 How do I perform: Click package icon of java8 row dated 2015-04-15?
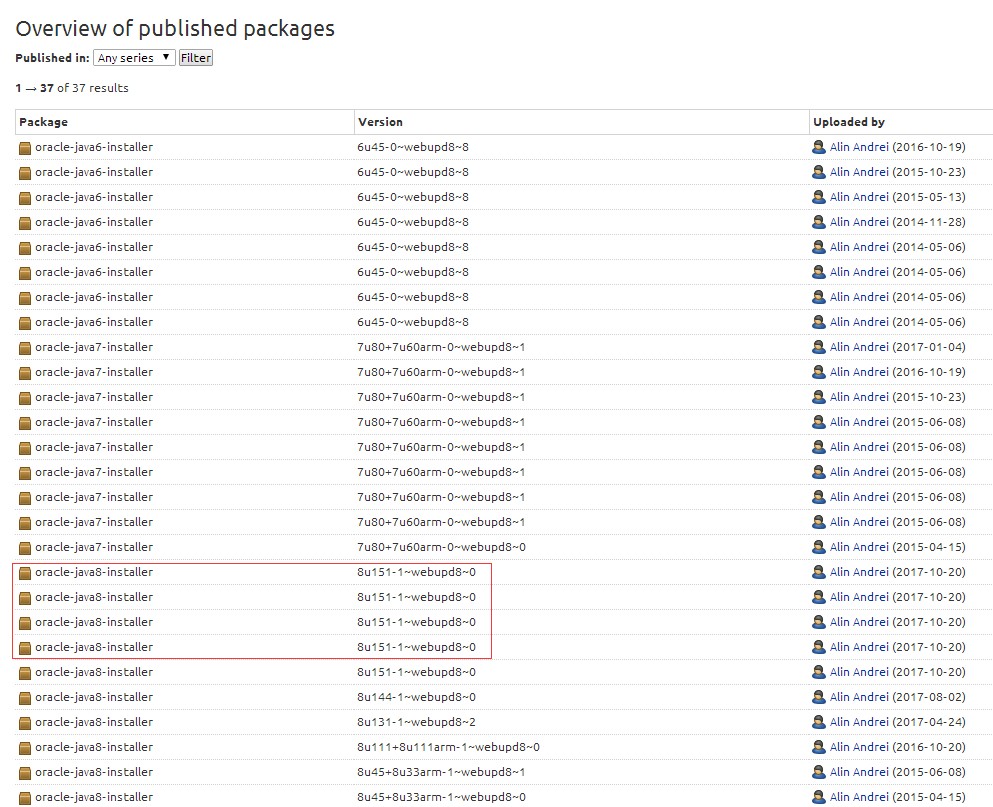coord(25,799)
